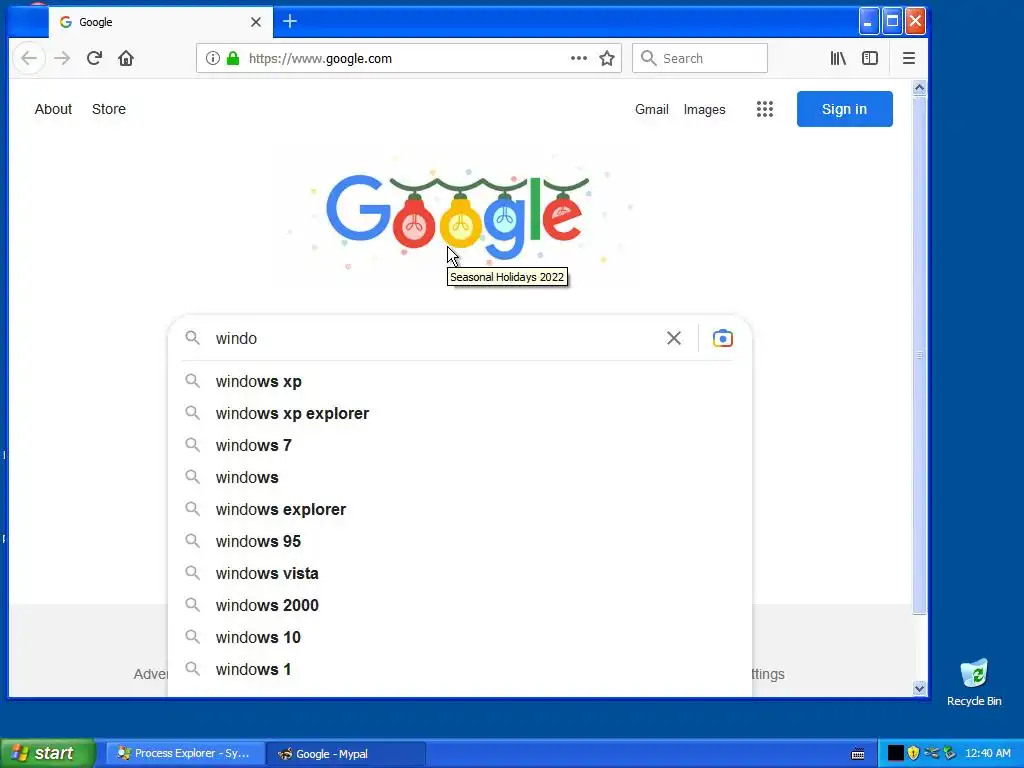Toggle the sidebar view icon
1024x768 pixels.
click(870, 58)
